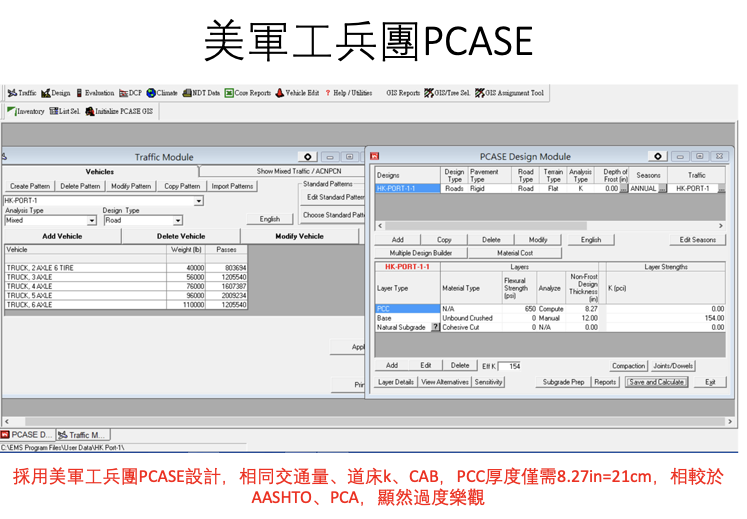Viewport: 747px width, 519px height.
Task: Click Sensitivity button
Action: coord(488,382)
